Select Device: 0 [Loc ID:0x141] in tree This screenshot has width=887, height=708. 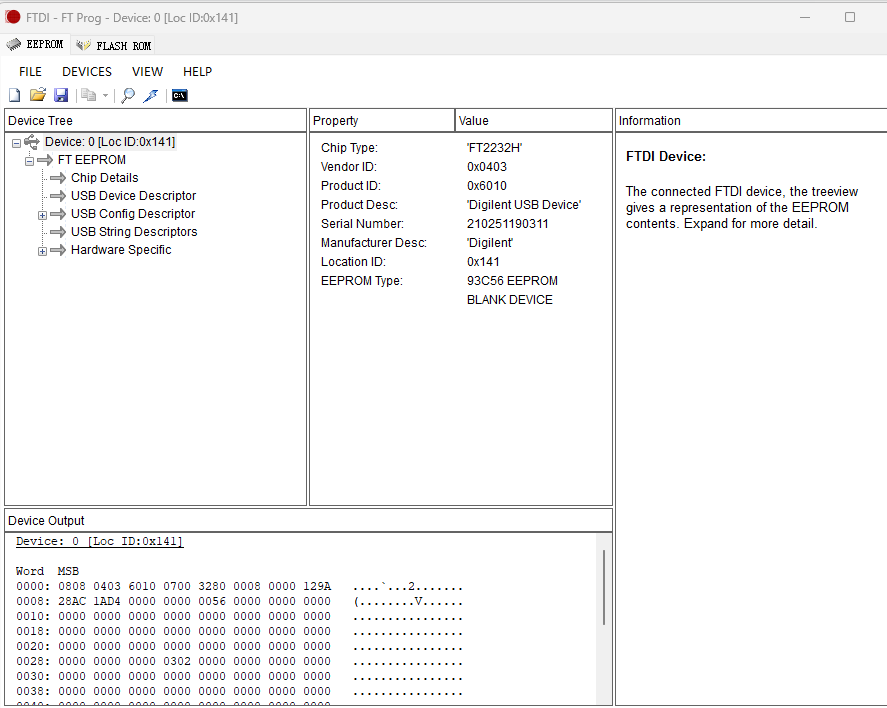pos(110,142)
